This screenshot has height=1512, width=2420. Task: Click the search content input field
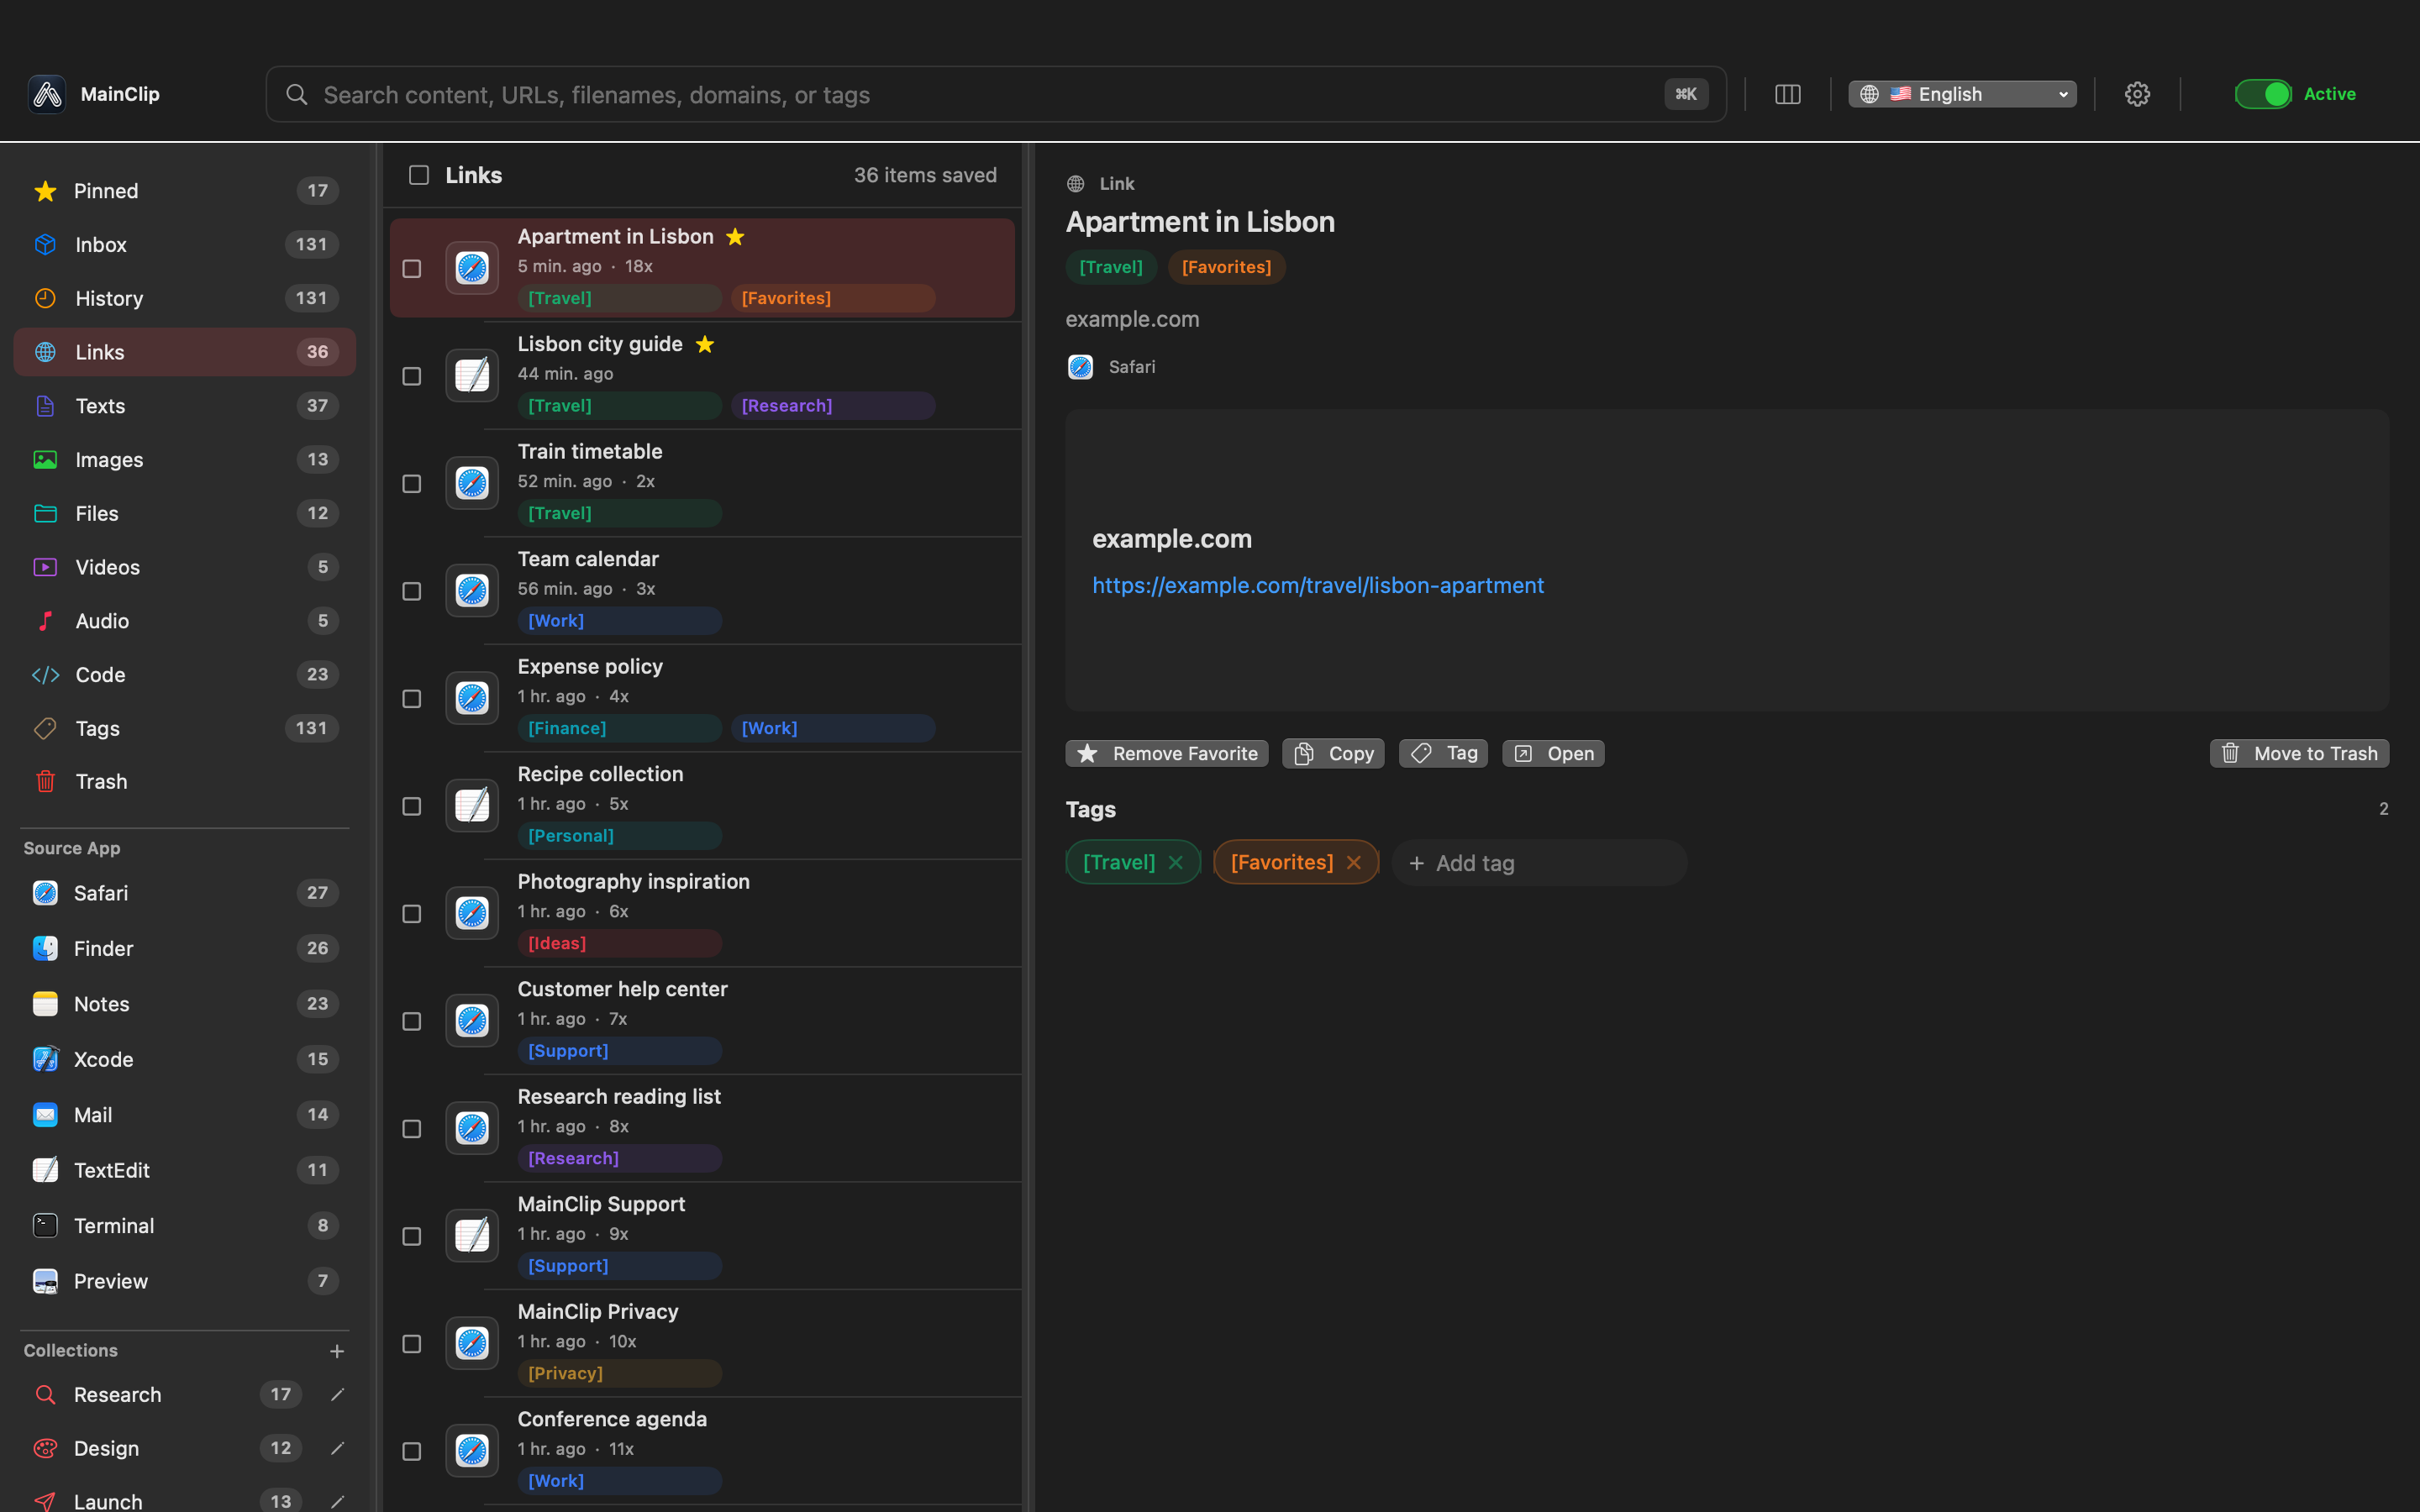tap(995, 94)
